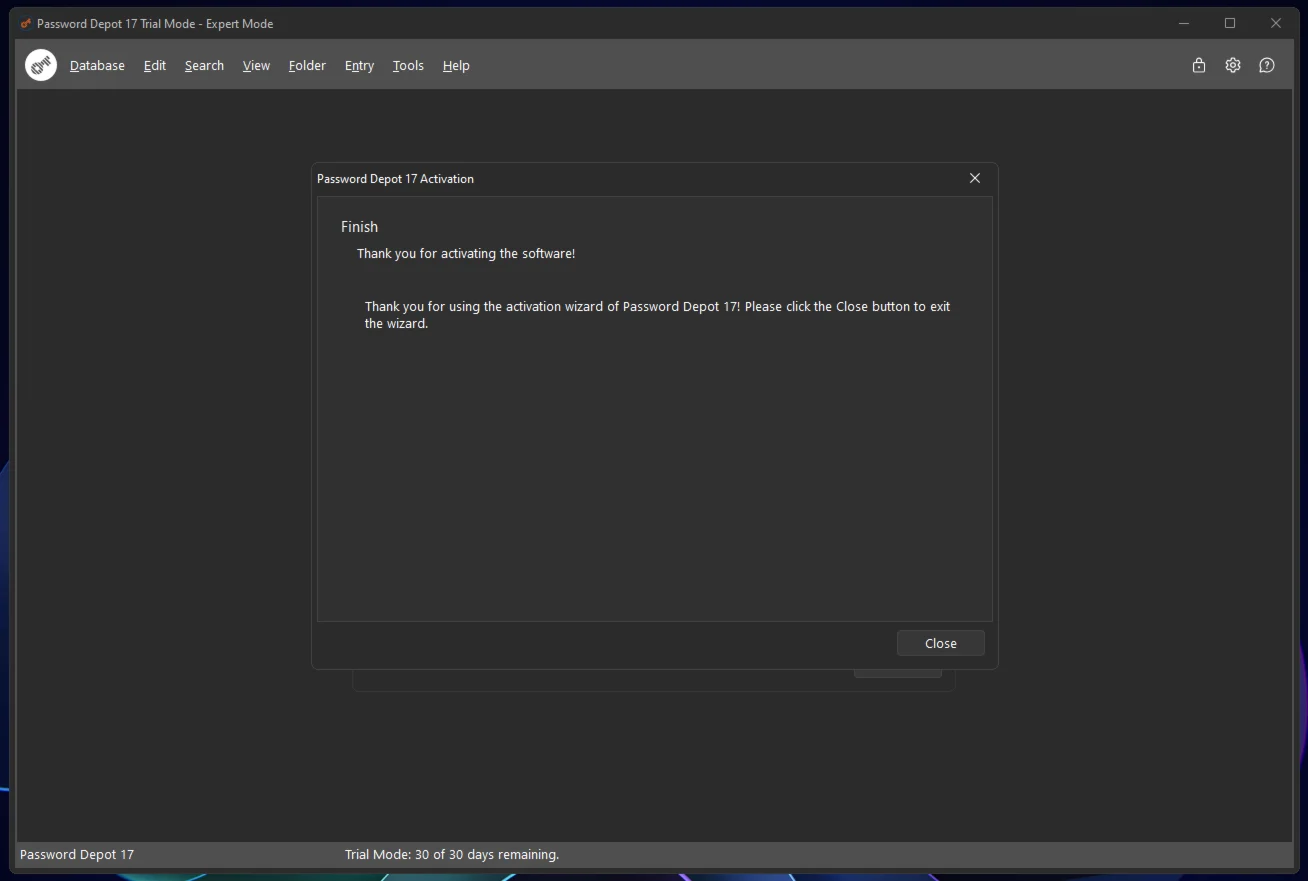Close the main Password Depot window
This screenshot has height=881, width=1308.
click(x=1276, y=23)
